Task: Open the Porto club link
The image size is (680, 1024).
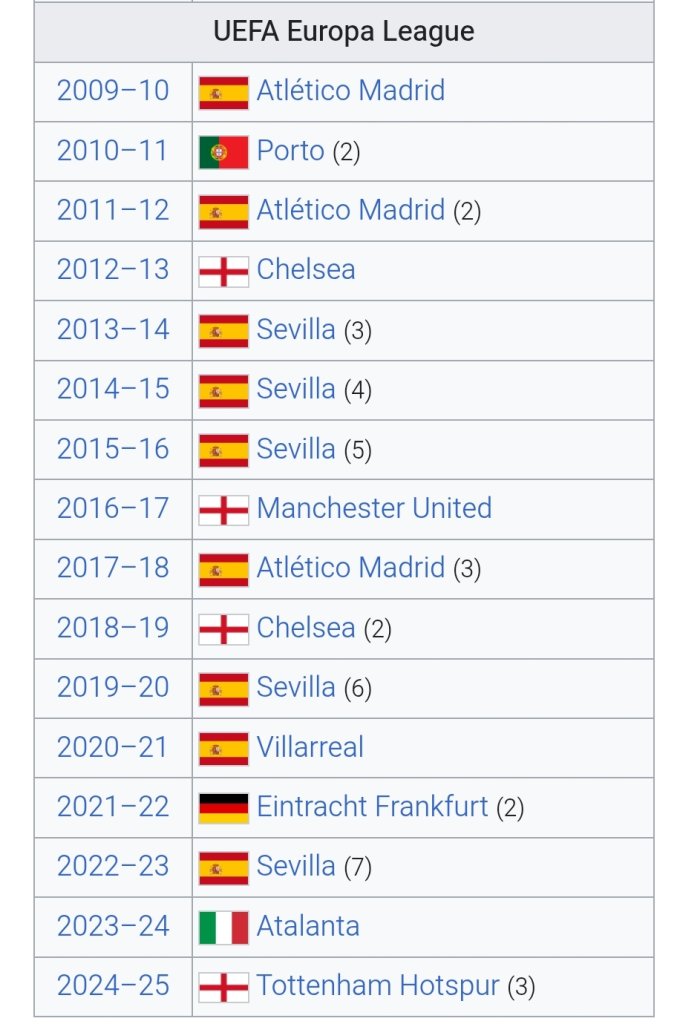Action: click(290, 151)
